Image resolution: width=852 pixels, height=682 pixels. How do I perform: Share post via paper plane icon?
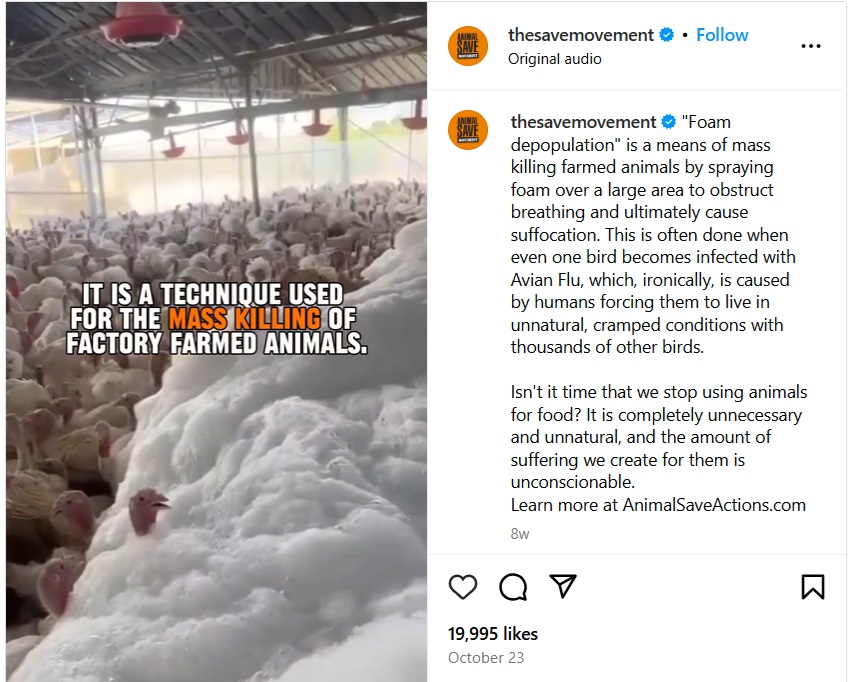(x=562, y=586)
